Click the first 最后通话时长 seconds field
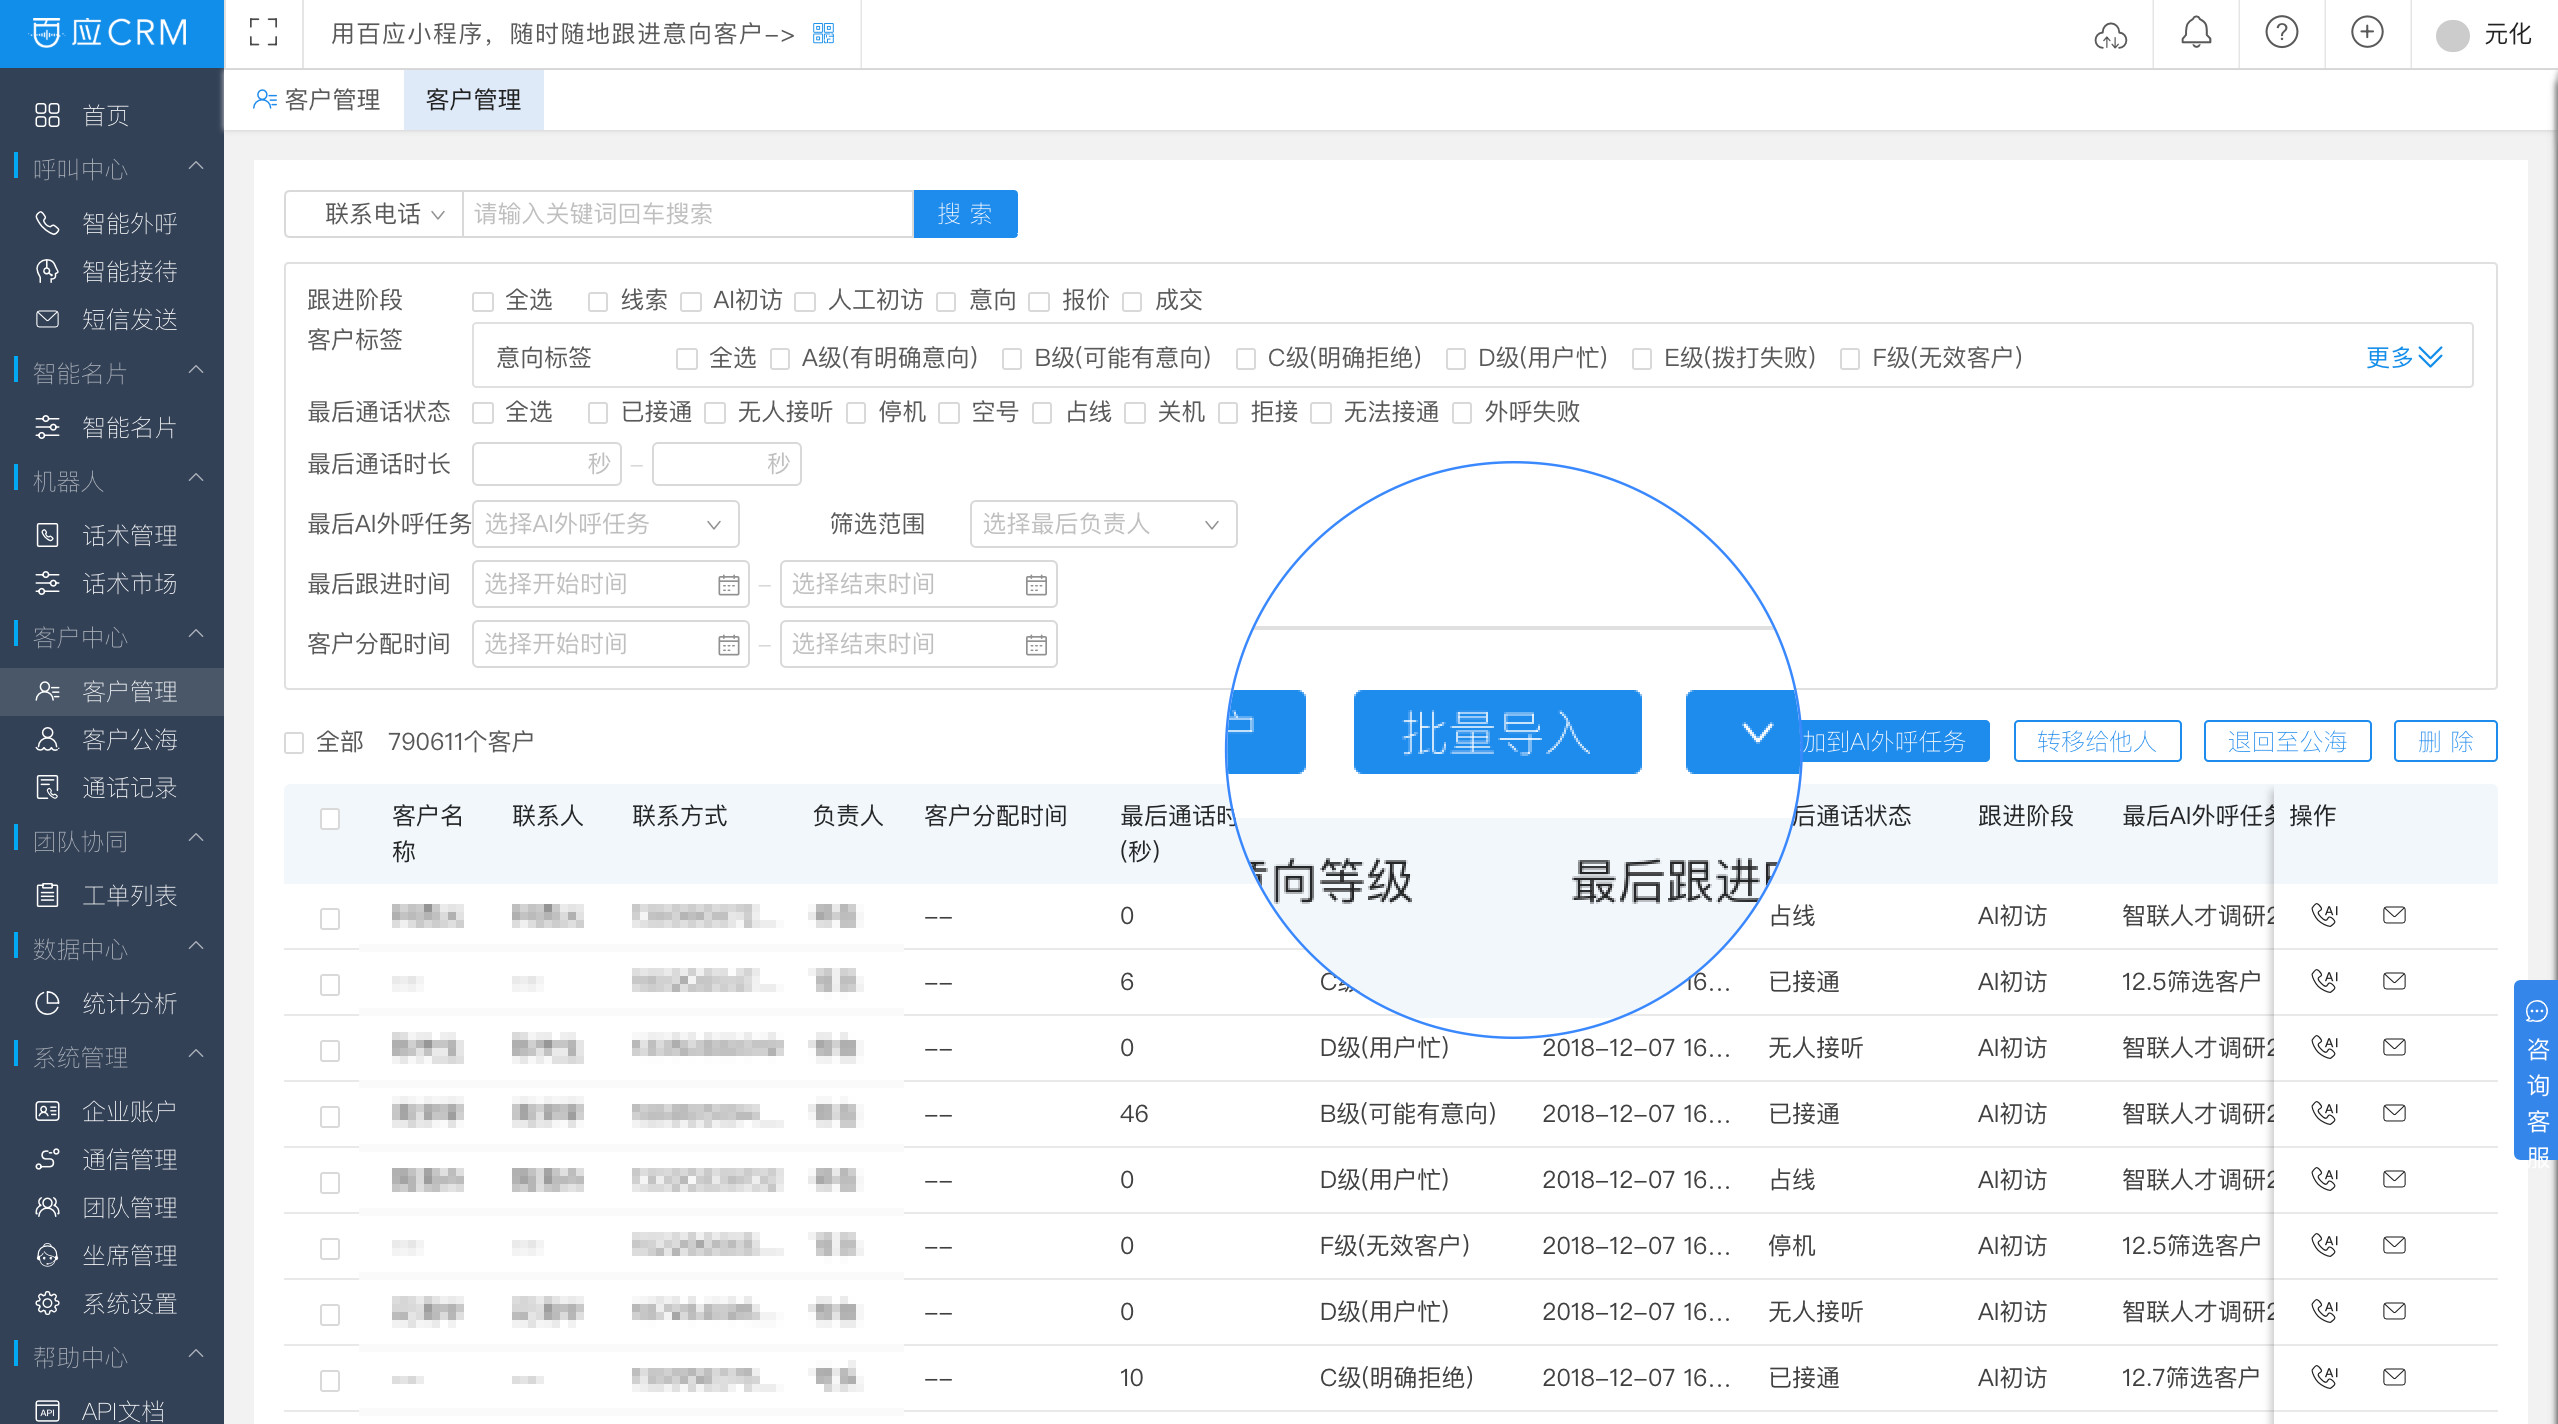The width and height of the screenshot is (2558, 1424). coord(546,464)
